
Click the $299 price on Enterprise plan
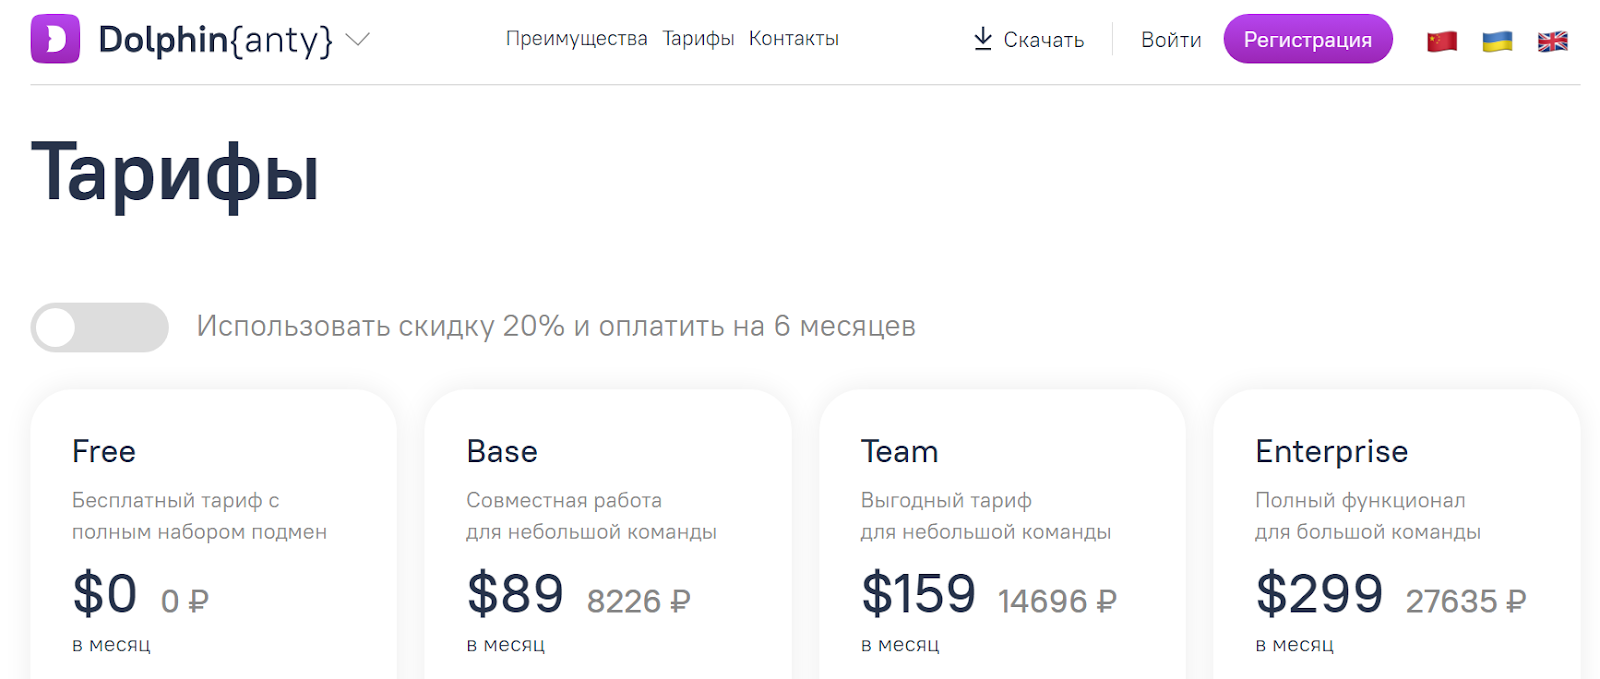(x=1320, y=593)
